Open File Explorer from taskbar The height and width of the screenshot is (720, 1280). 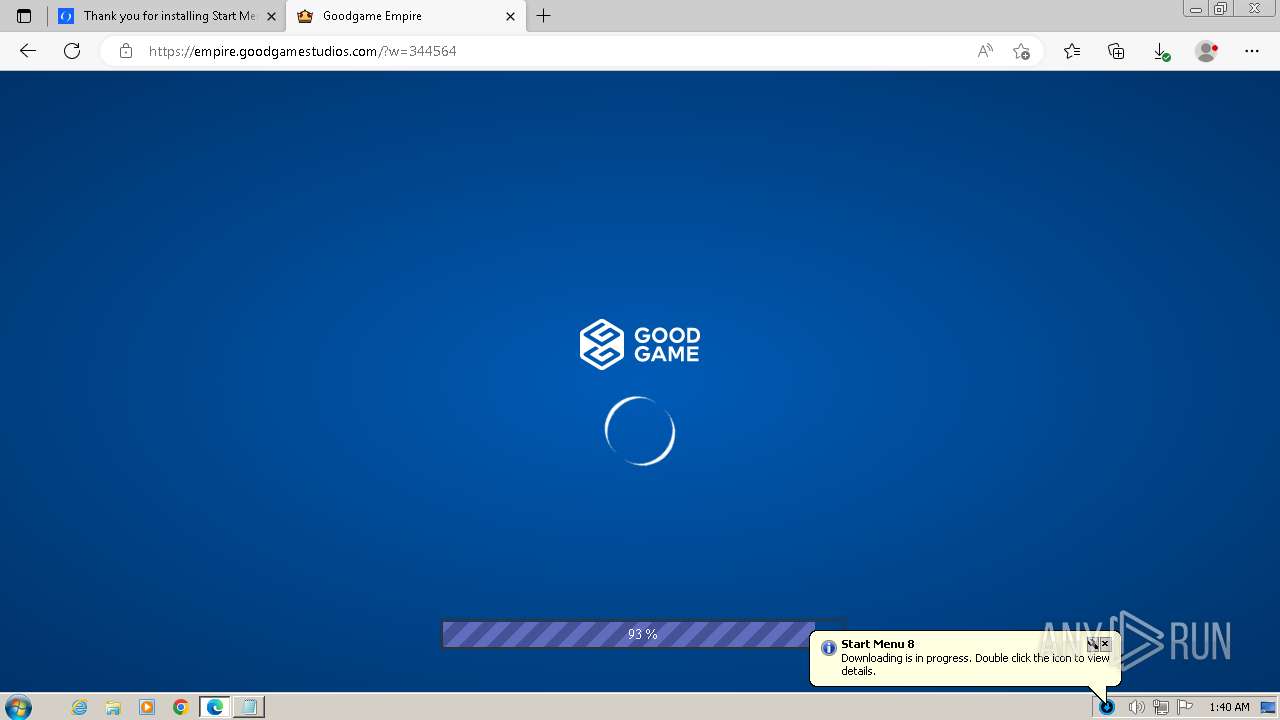113,707
